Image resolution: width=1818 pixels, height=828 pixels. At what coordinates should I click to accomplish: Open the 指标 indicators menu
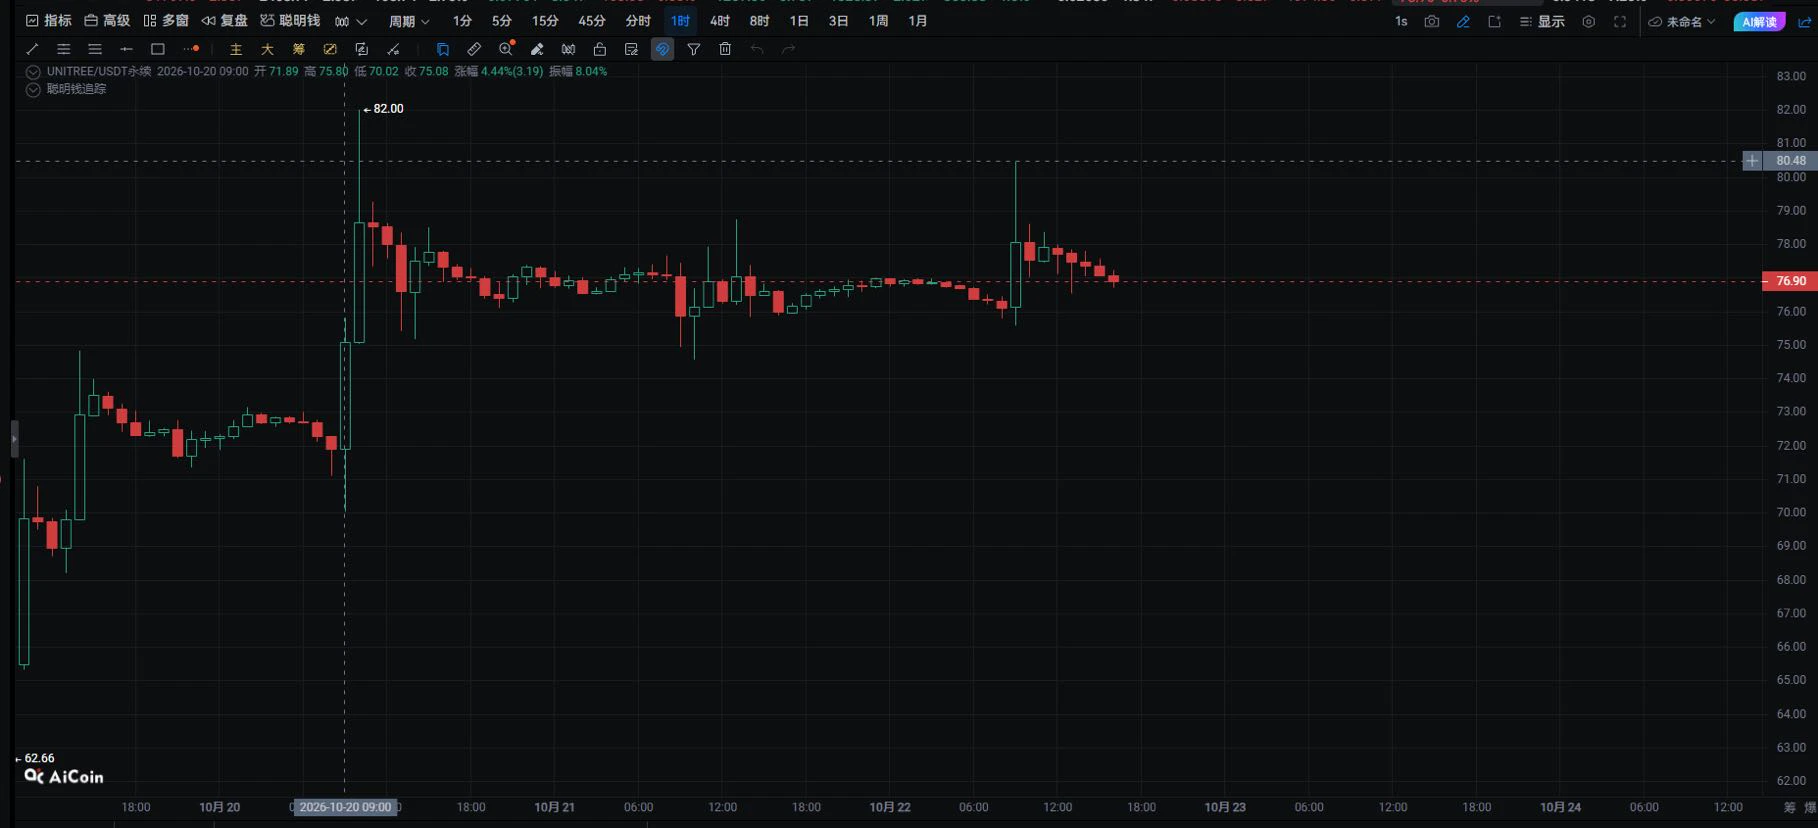pyautogui.click(x=48, y=21)
